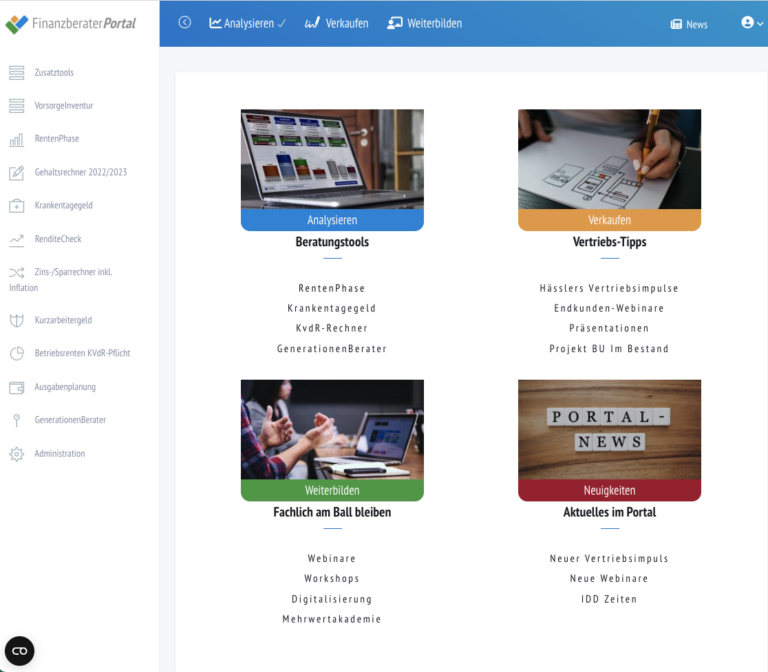Click the VorsorgeInventur list icon
Image resolution: width=768 pixels, height=672 pixels.
pos(16,105)
